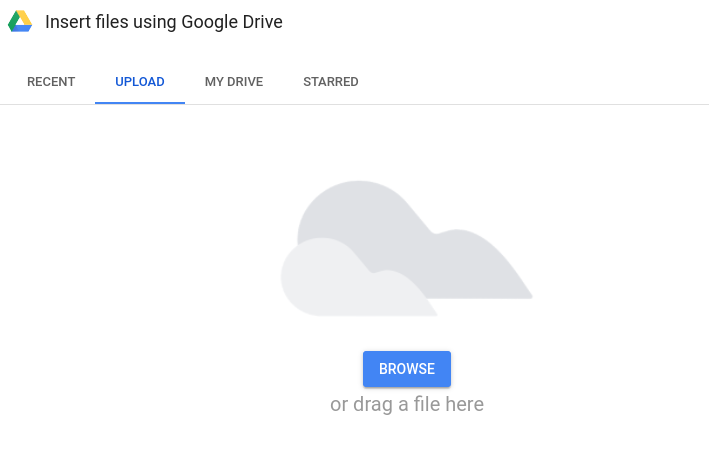Browse for files to upload
This screenshot has height=470, width=709.
coord(407,369)
